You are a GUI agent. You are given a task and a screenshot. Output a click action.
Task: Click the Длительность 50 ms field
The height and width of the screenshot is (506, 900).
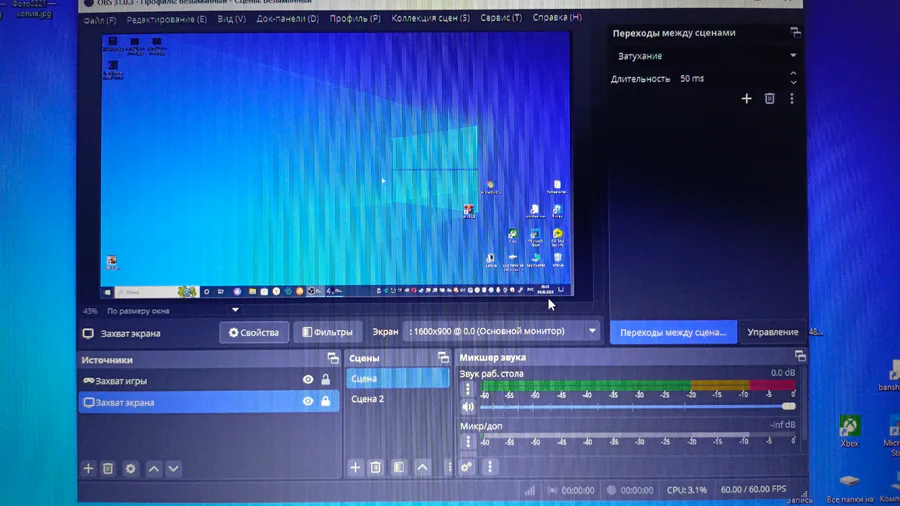pyautogui.click(x=735, y=78)
